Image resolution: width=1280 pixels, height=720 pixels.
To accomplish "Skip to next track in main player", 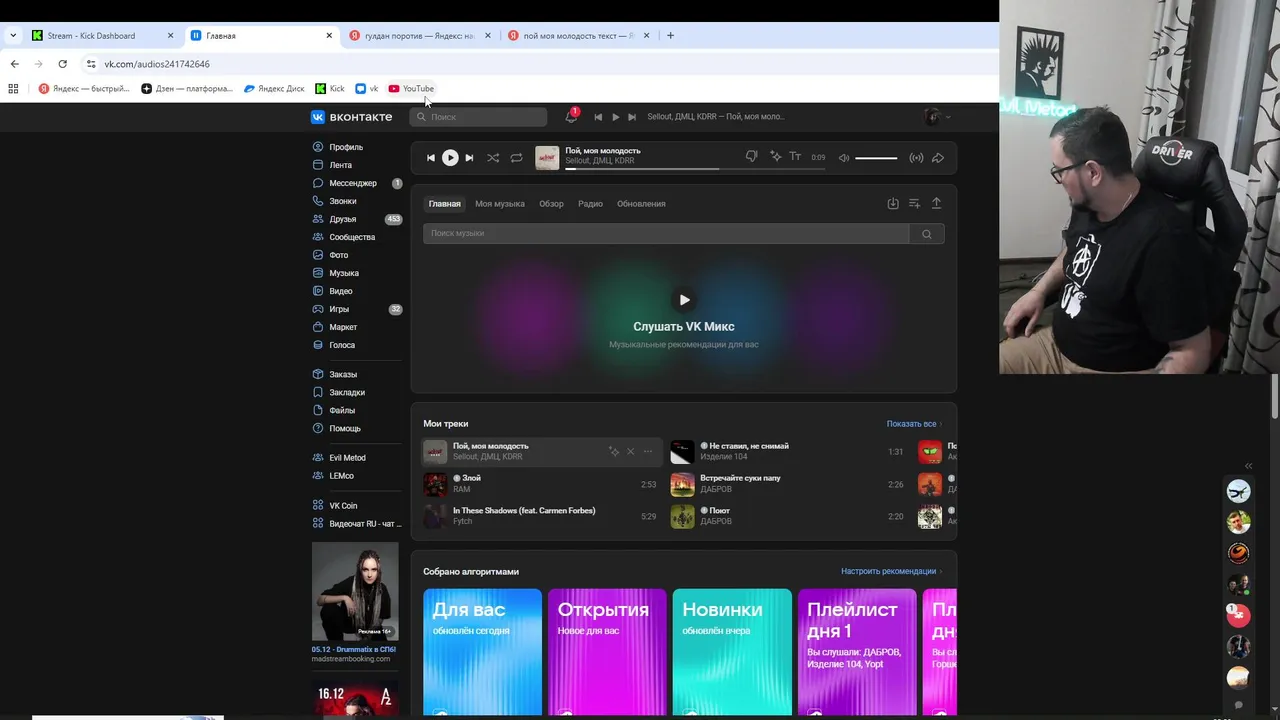I will coord(469,158).
